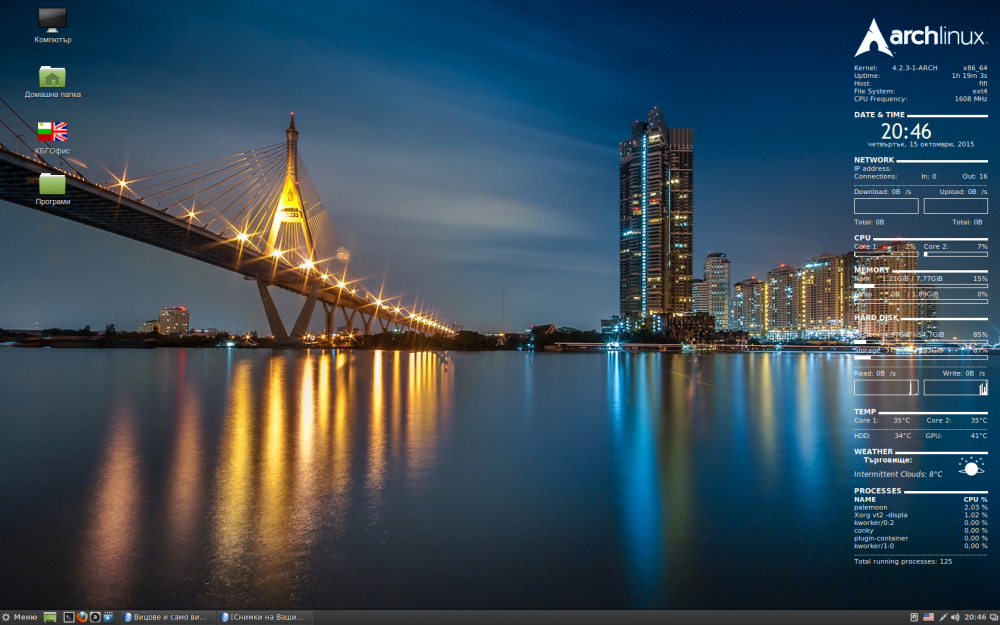This screenshot has width=1000, height=625.
Task: Click the Download graph box
Action: 886,206
